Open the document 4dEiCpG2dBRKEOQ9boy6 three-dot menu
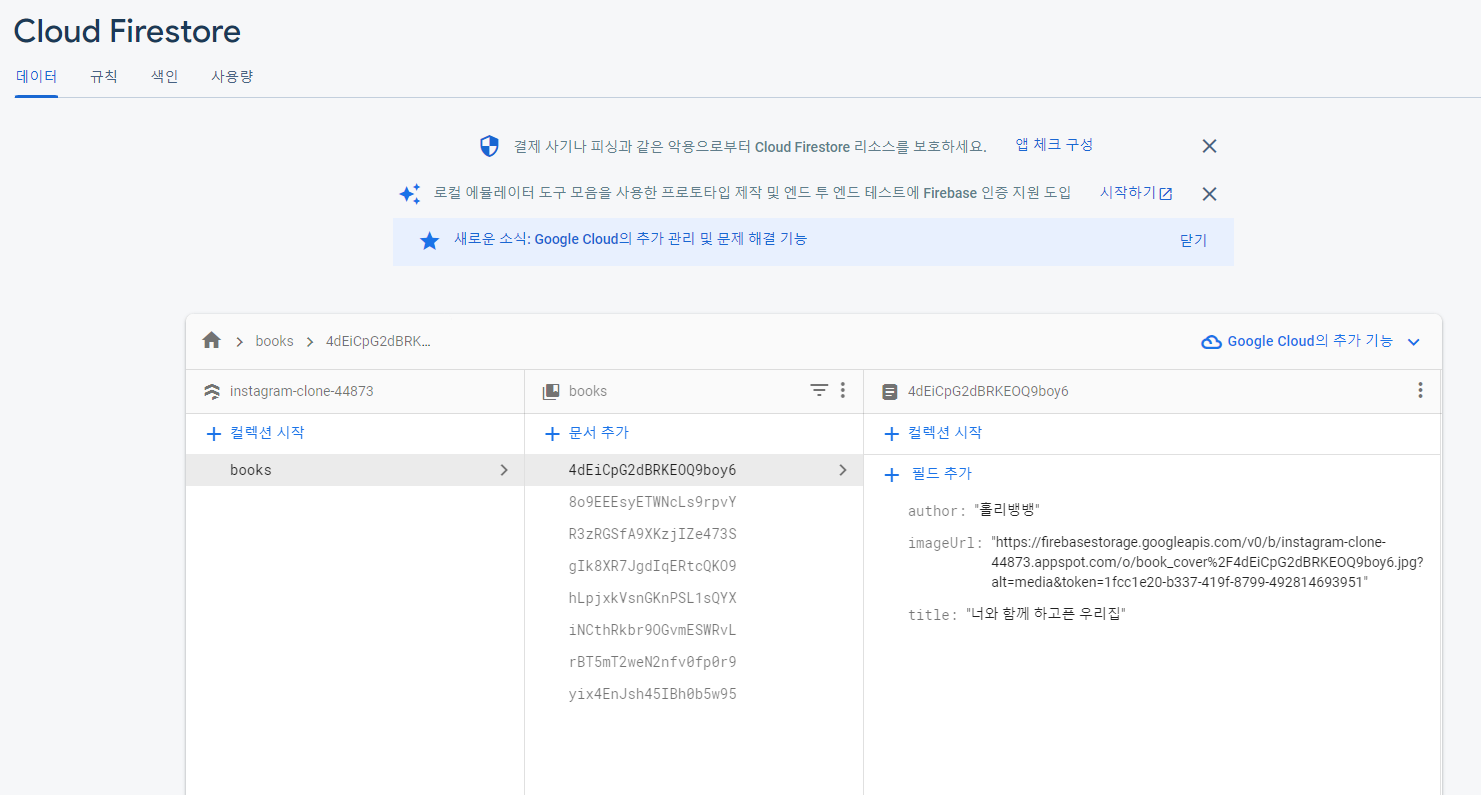 point(1420,391)
